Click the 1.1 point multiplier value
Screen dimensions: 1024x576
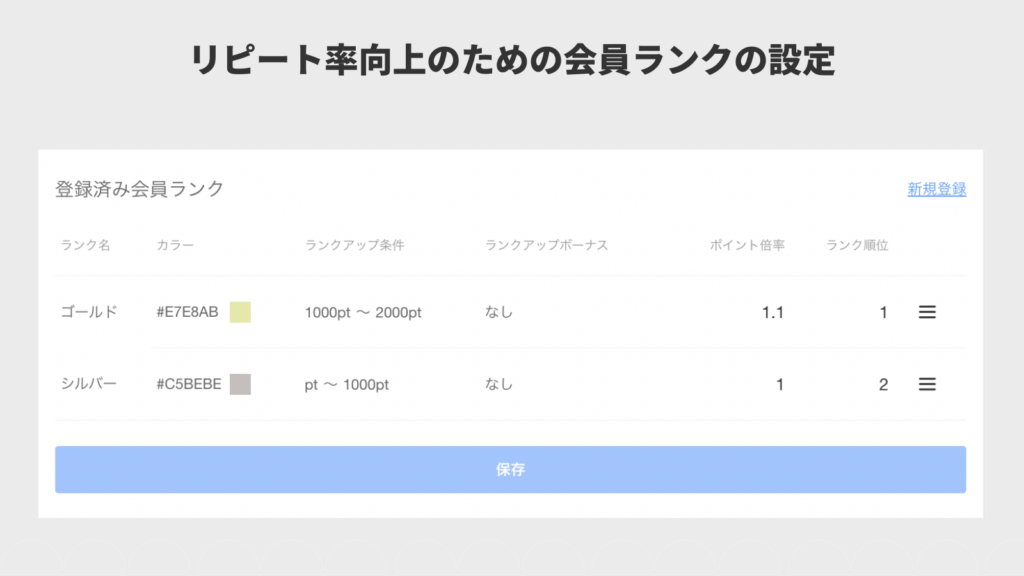pos(772,312)
